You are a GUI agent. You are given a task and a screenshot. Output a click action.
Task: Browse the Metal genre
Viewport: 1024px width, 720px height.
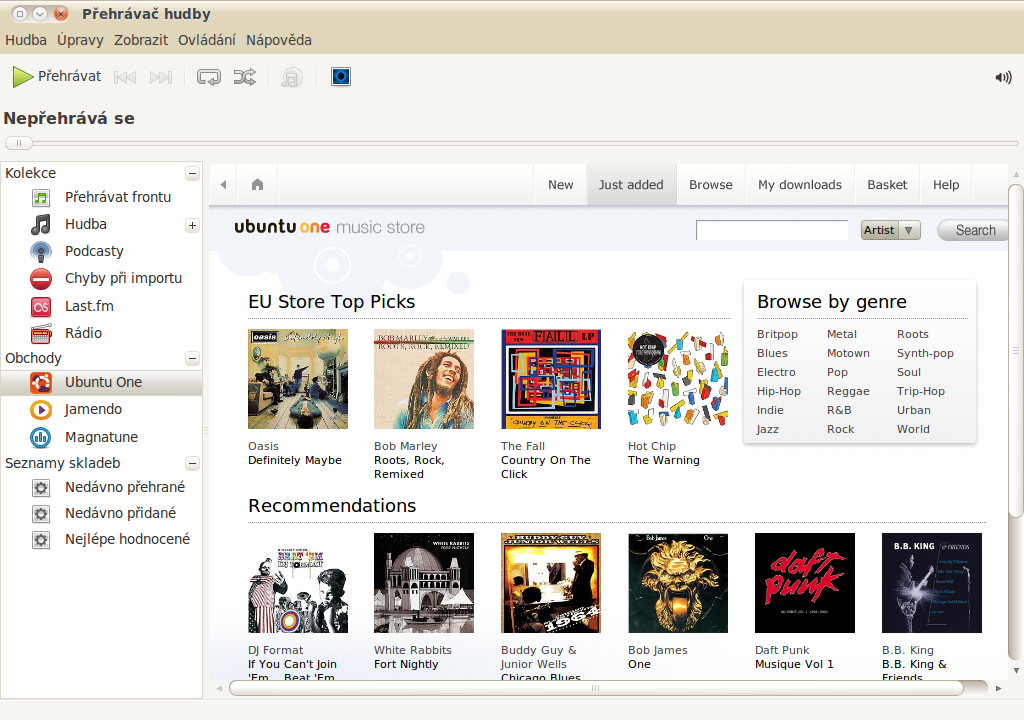(842, 334)
